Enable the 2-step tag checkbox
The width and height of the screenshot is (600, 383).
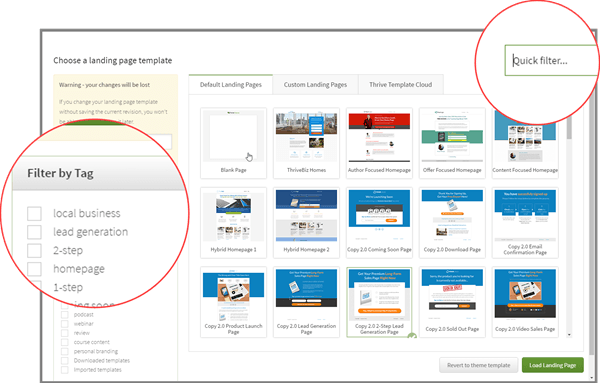34,251
